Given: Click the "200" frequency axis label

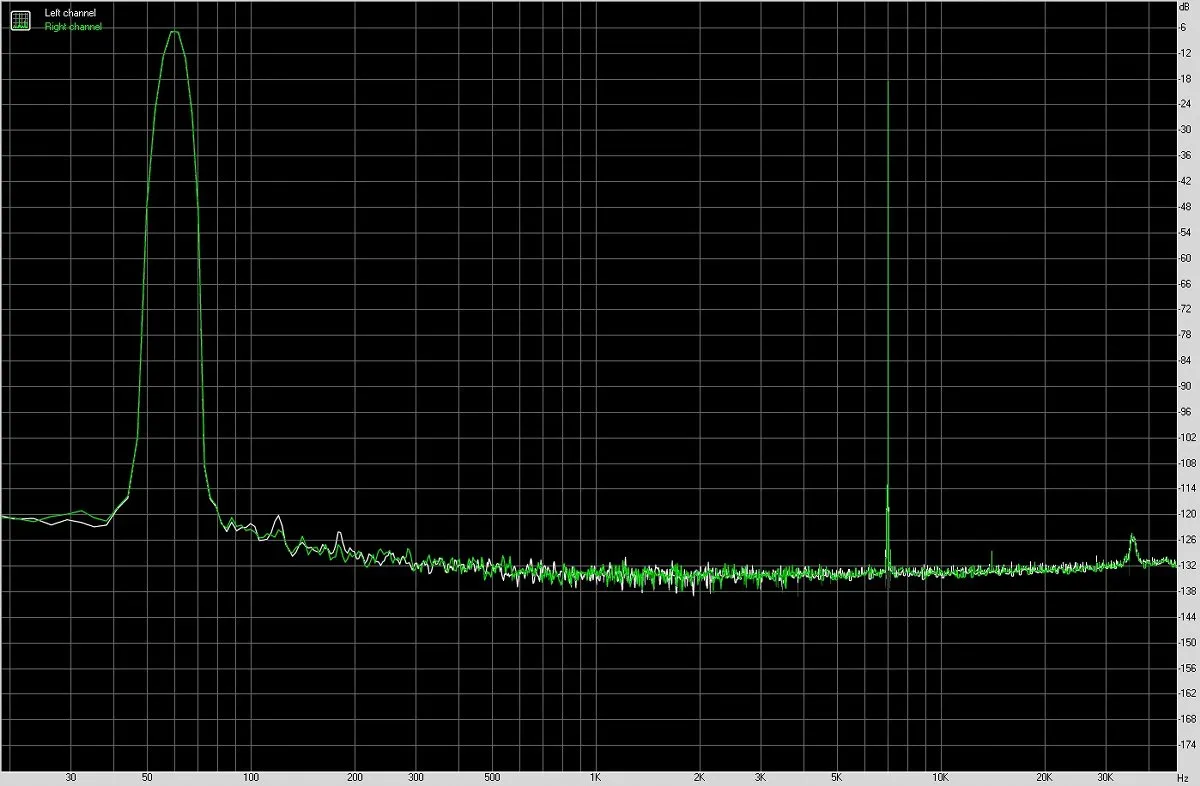Looking at the screenshot, I should click(355, 776).
